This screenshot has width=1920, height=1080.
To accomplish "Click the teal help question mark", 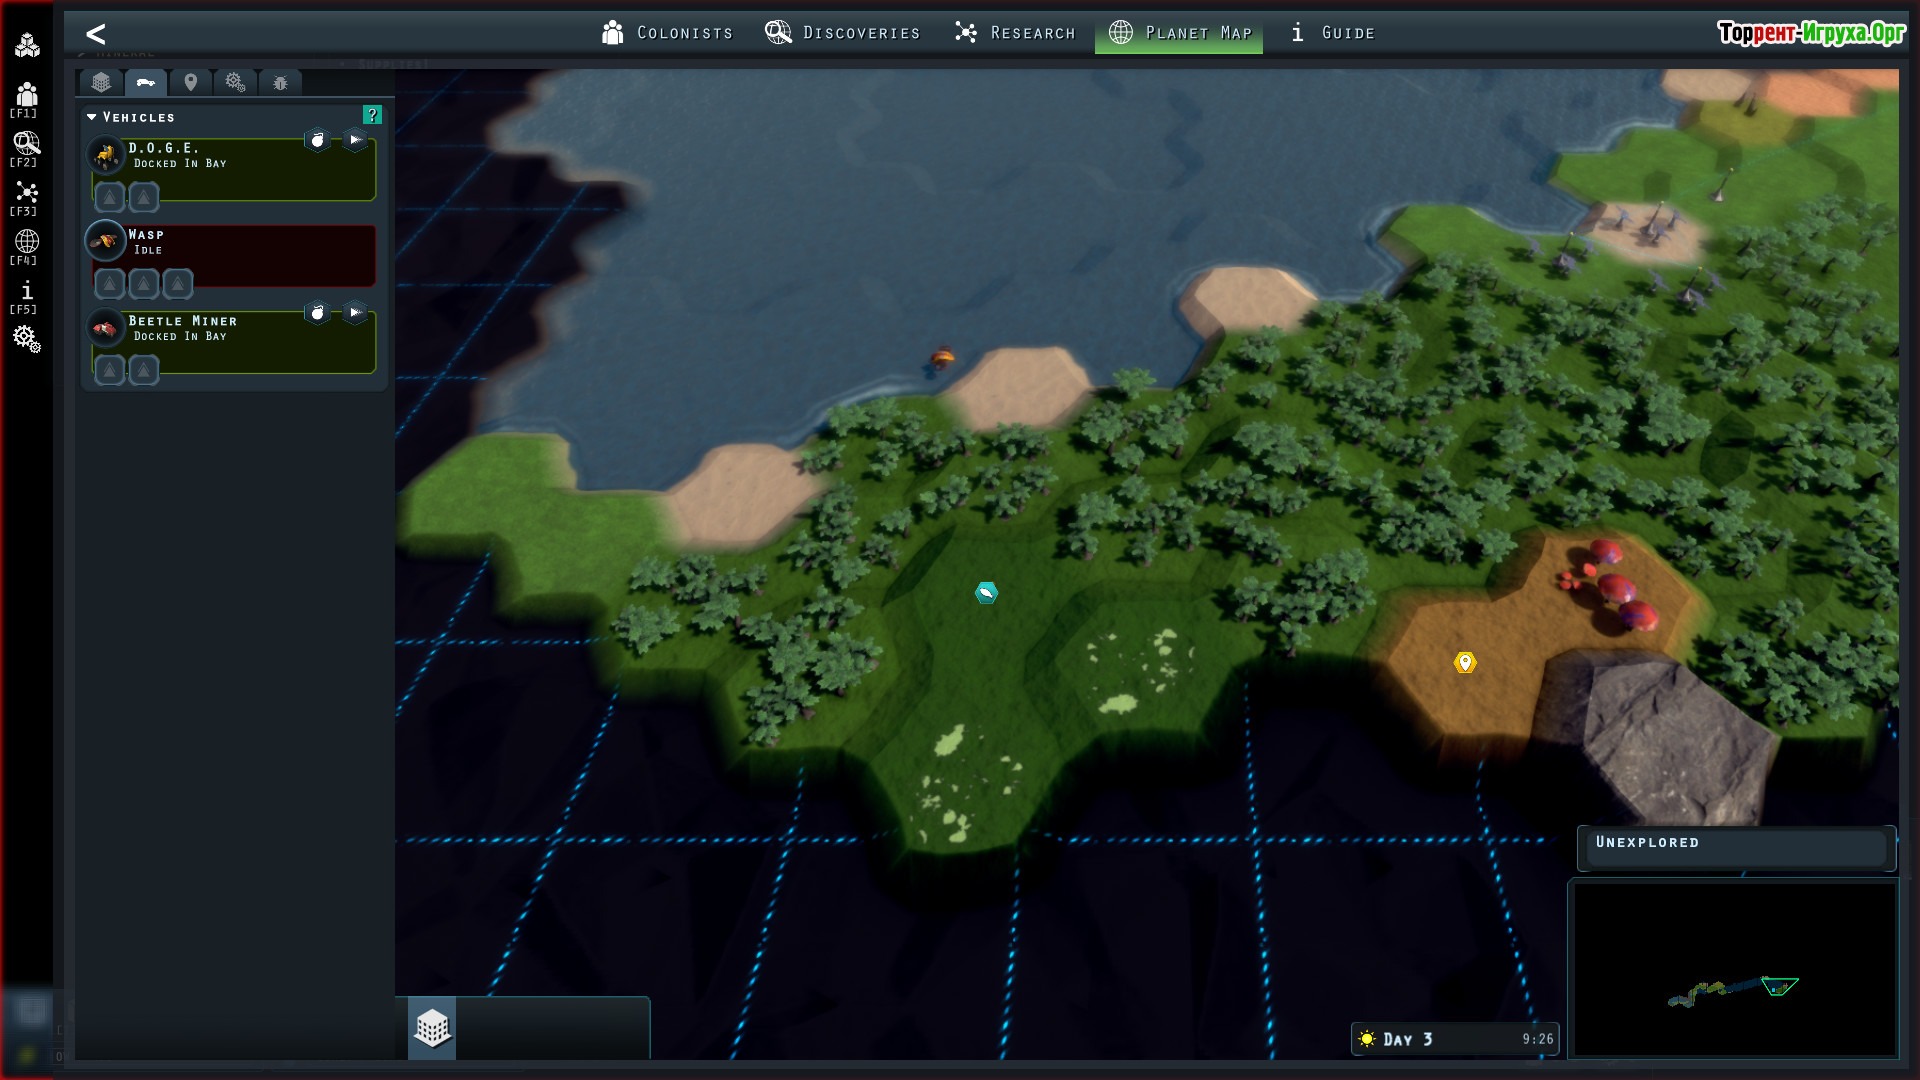I will pos(372,115).
